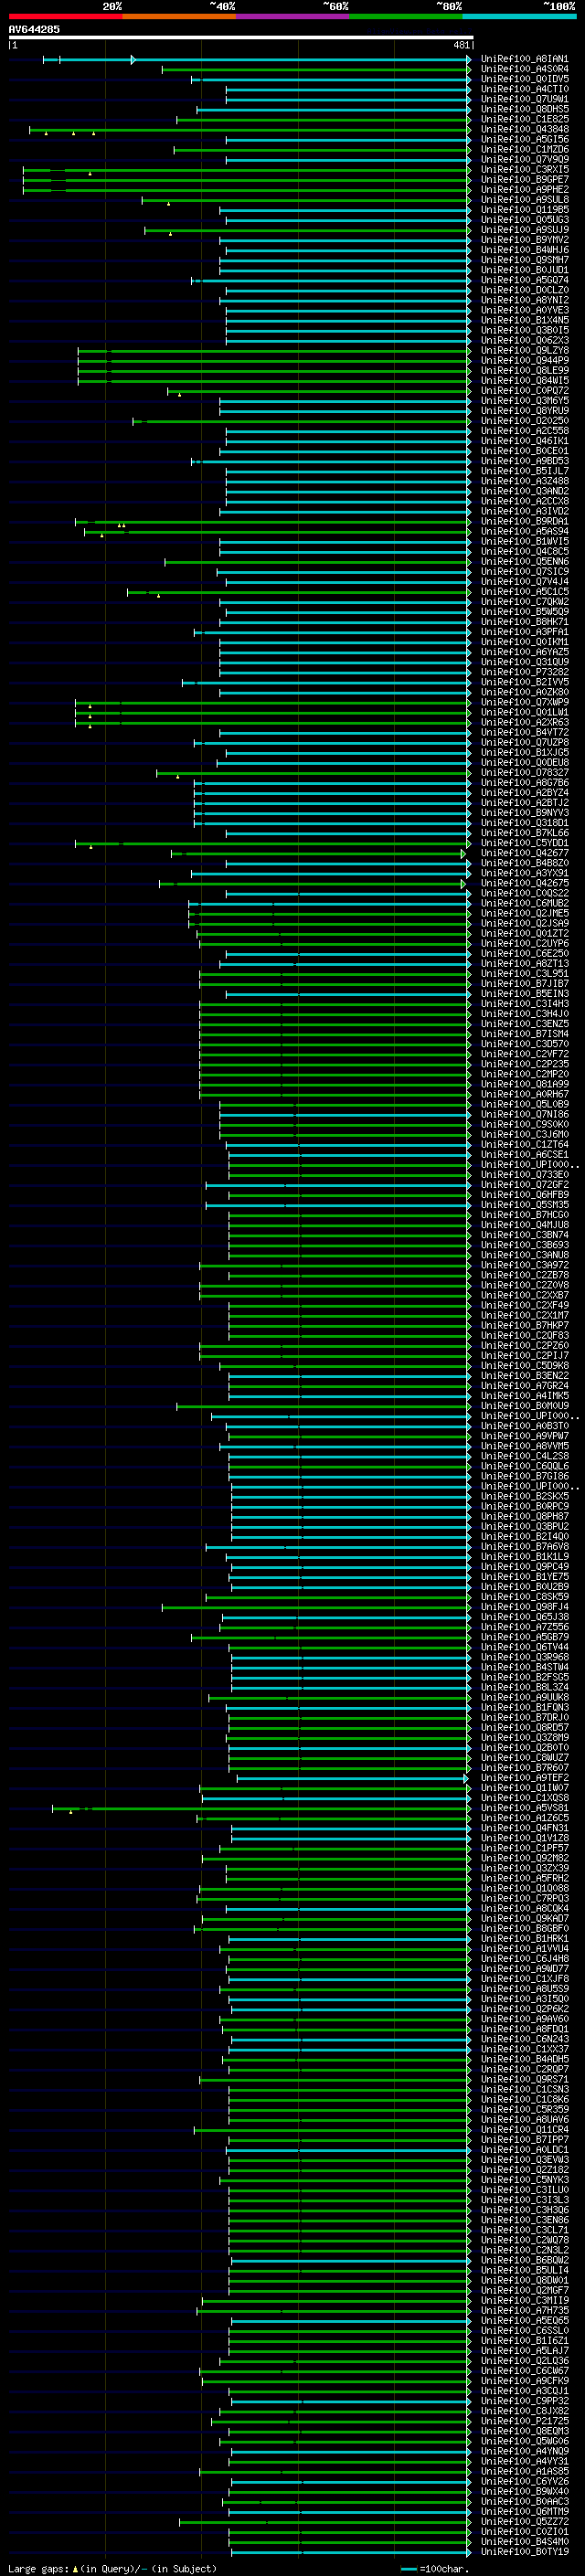Viewport: 585px width, 2576px height.
Task: Click label UniRef100_A5GQ74
Action: [x=525, y=280]
